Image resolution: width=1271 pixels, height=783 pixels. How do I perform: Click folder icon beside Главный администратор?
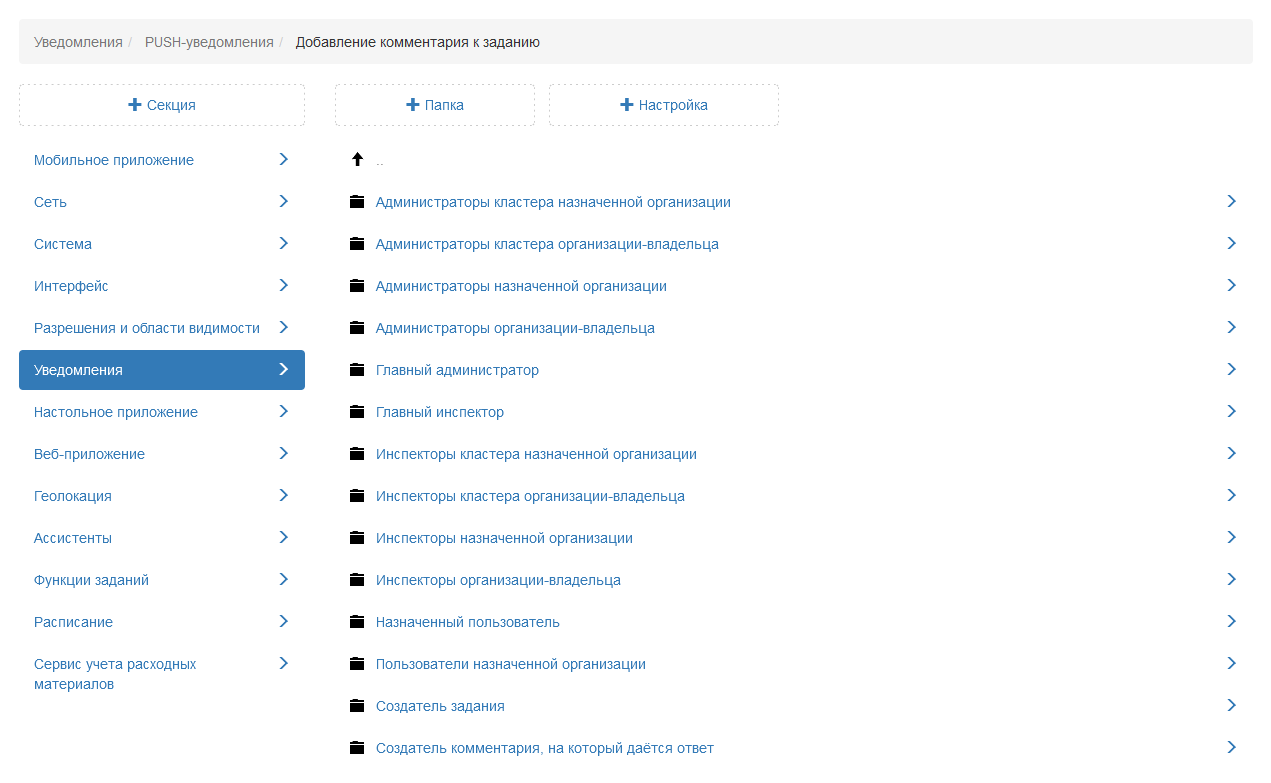click(x=357, y=370)
